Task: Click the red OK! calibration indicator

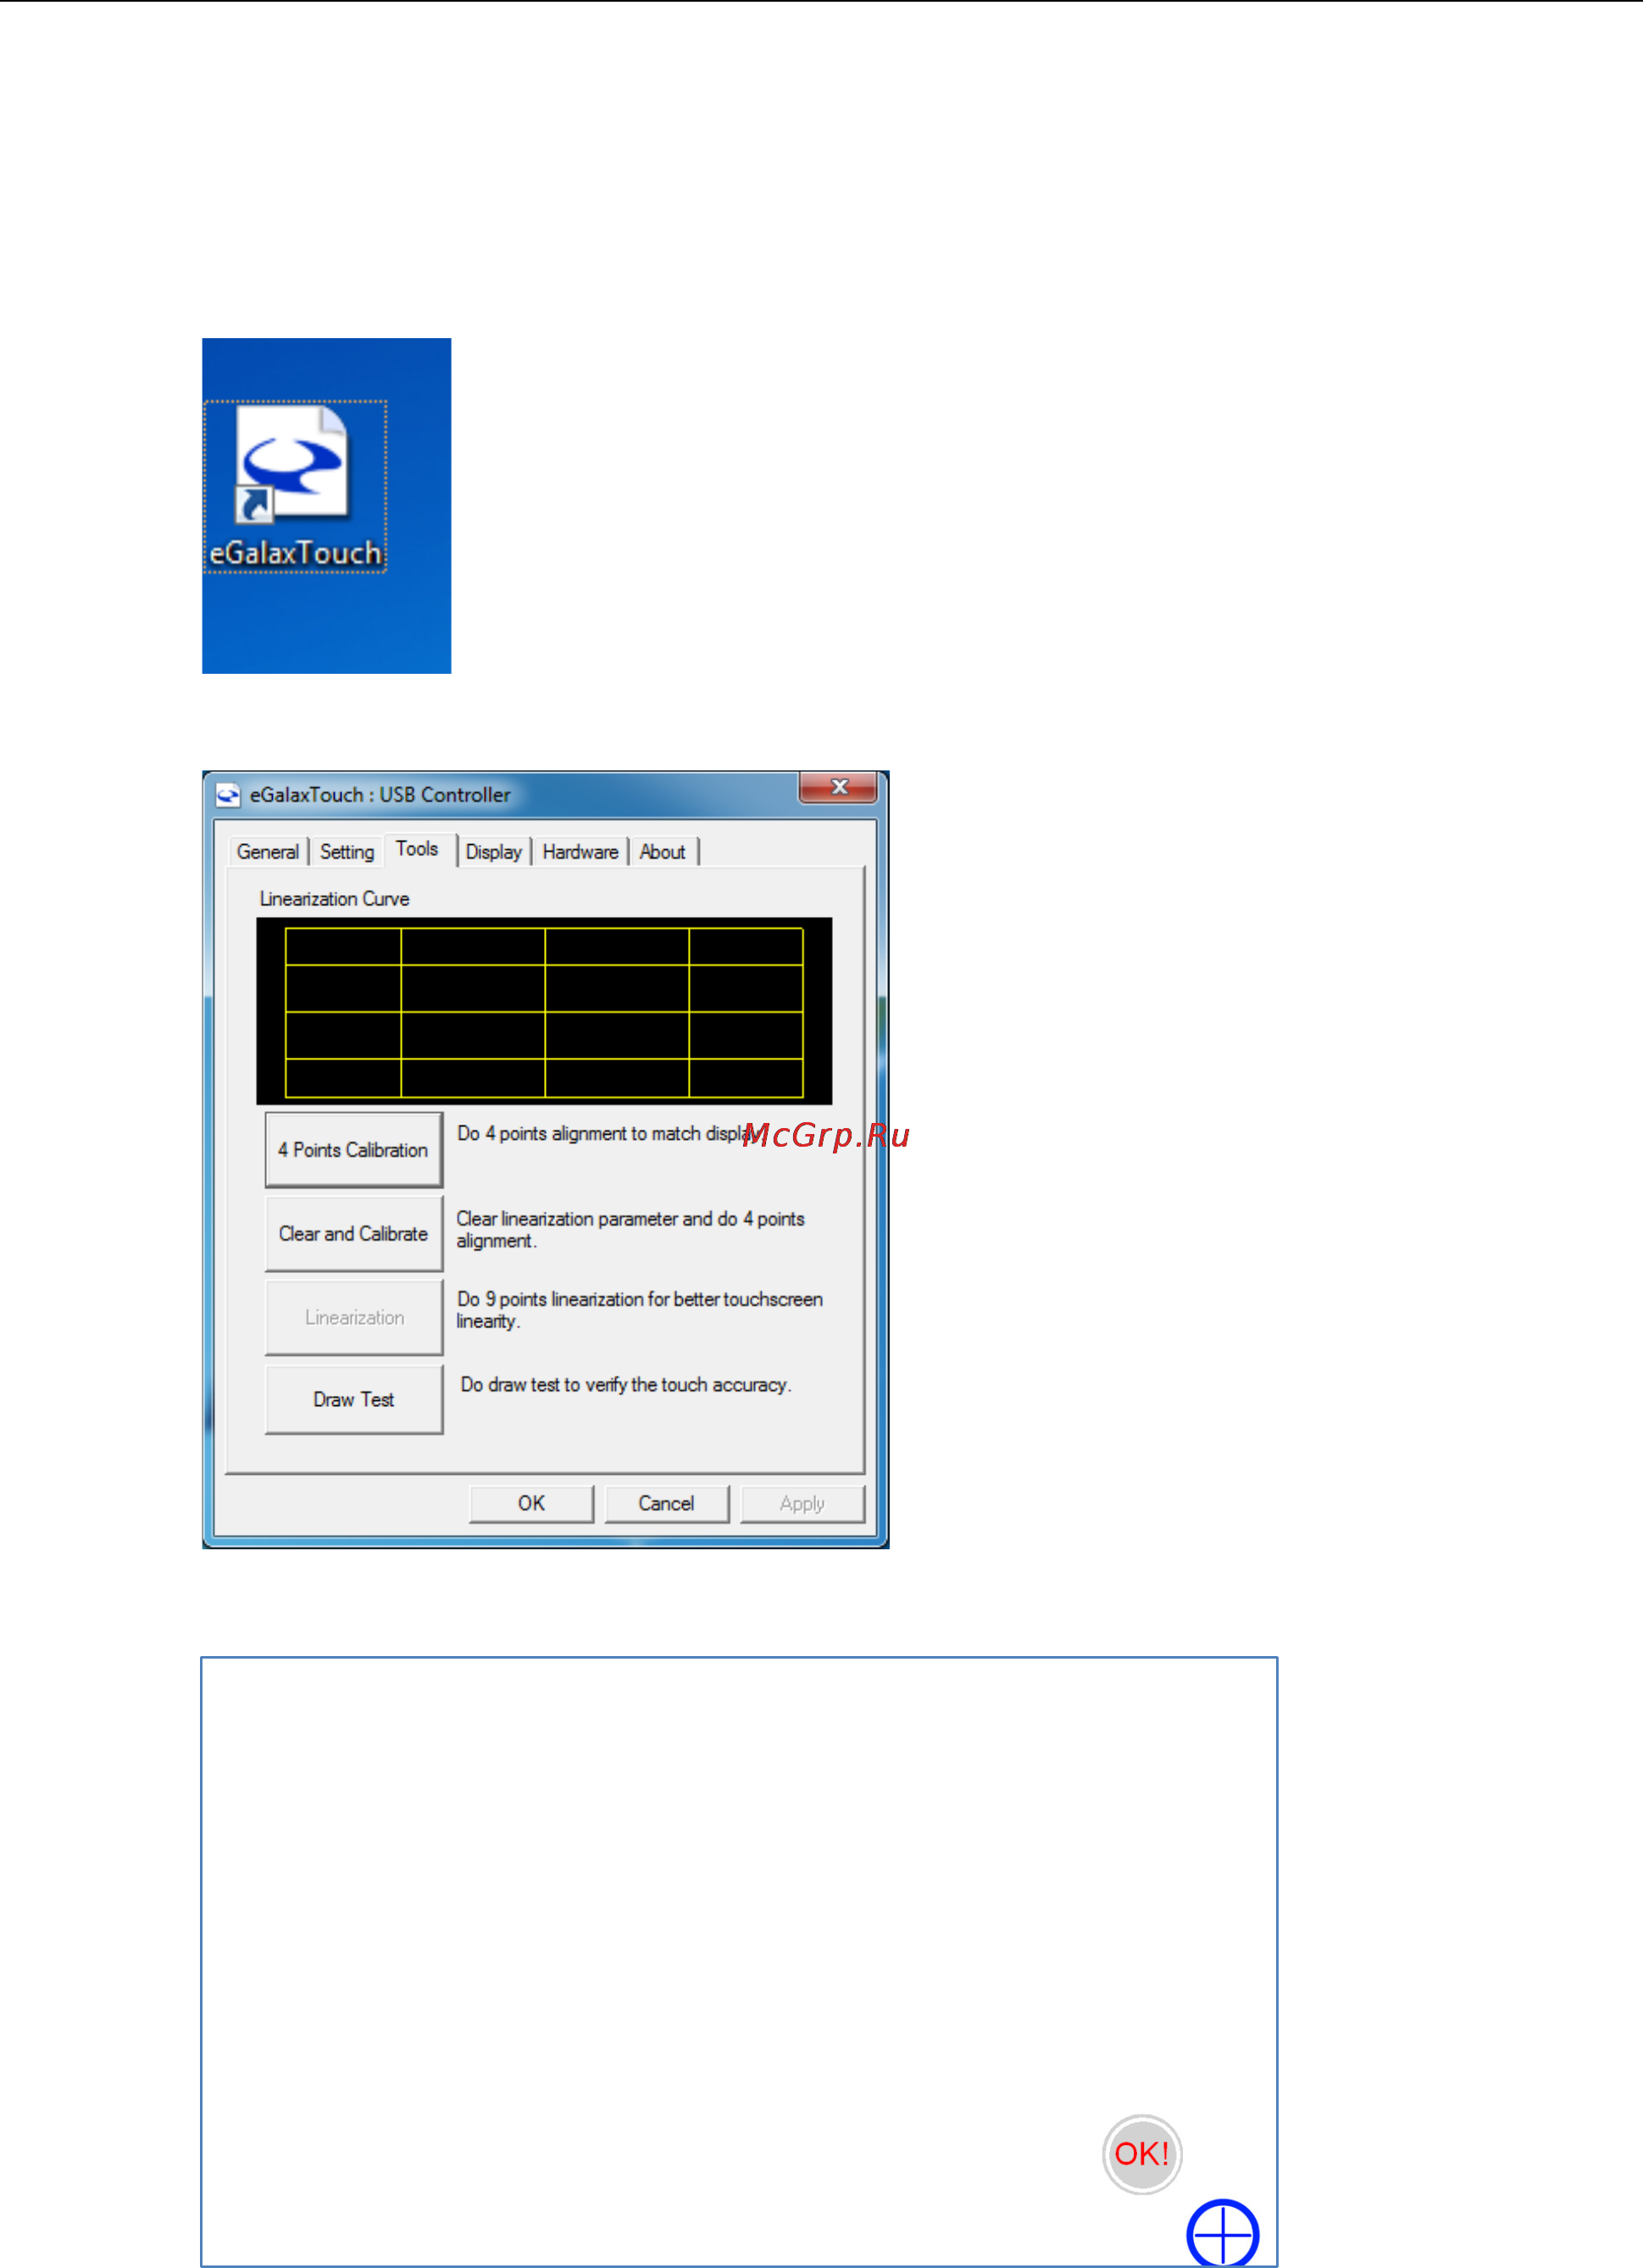Action: tap(1142, 2154)
